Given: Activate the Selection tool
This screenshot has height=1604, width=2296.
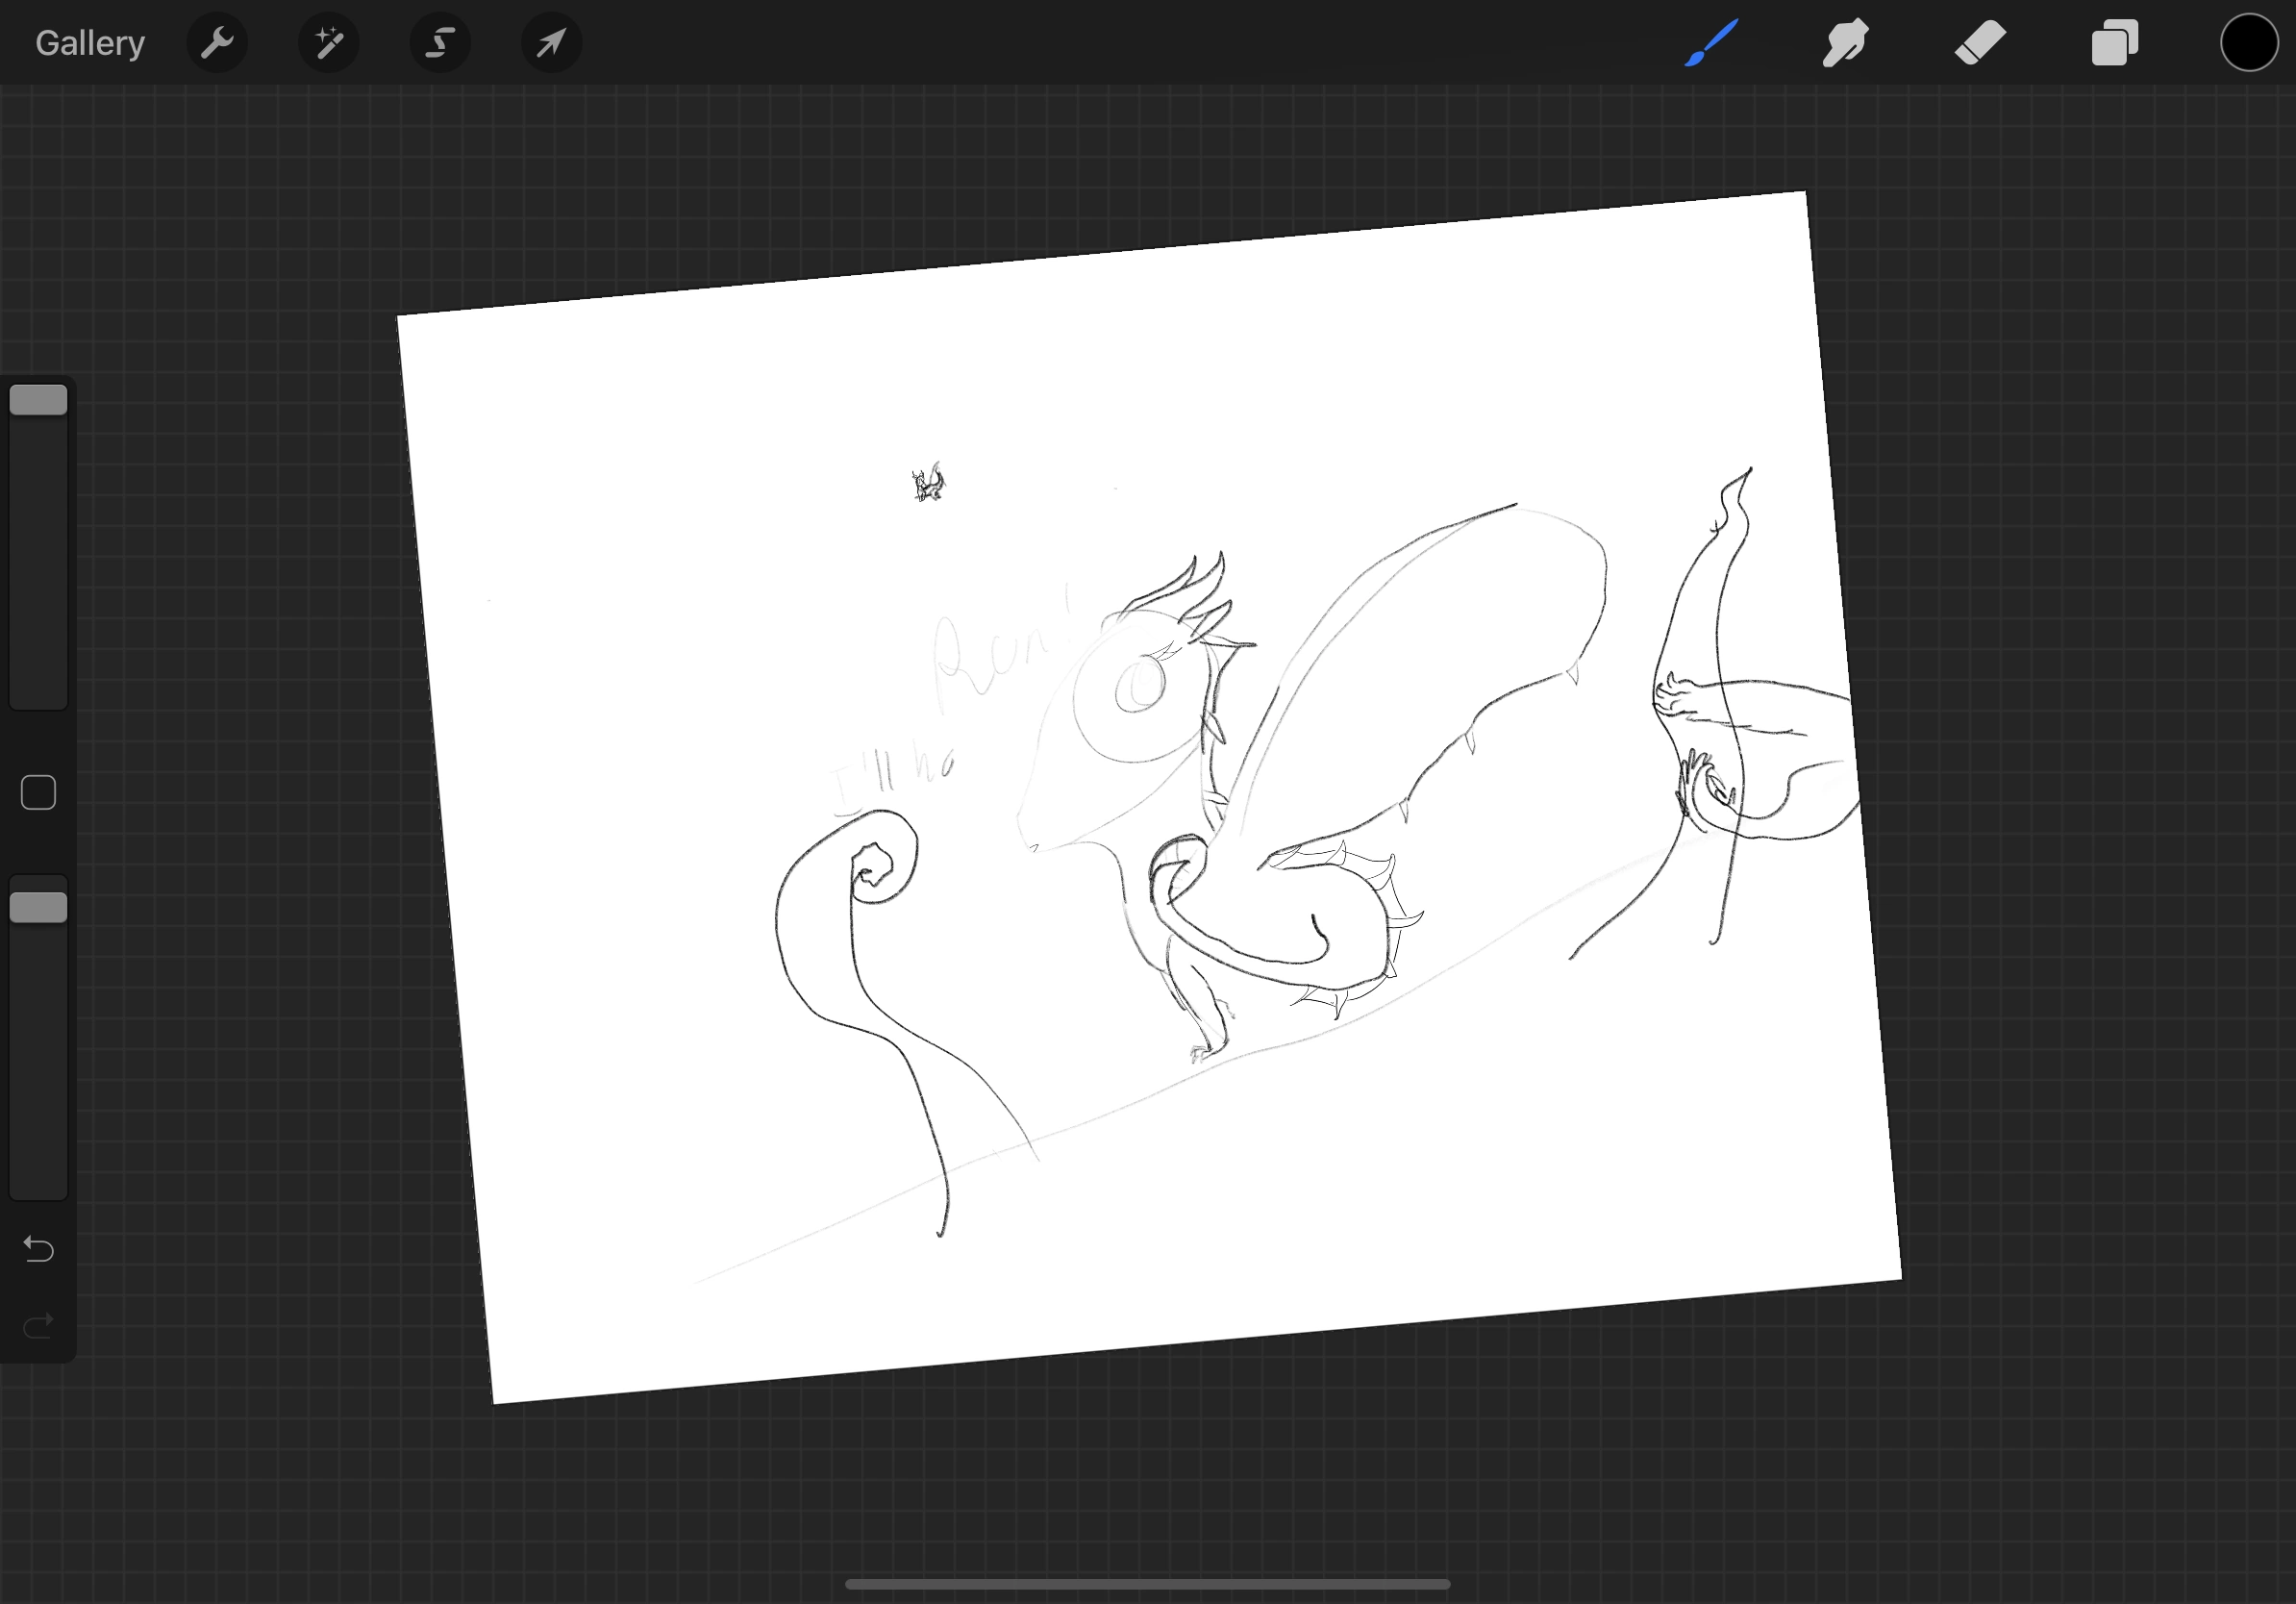Looking at the screenshot, I should pos(440,43).
